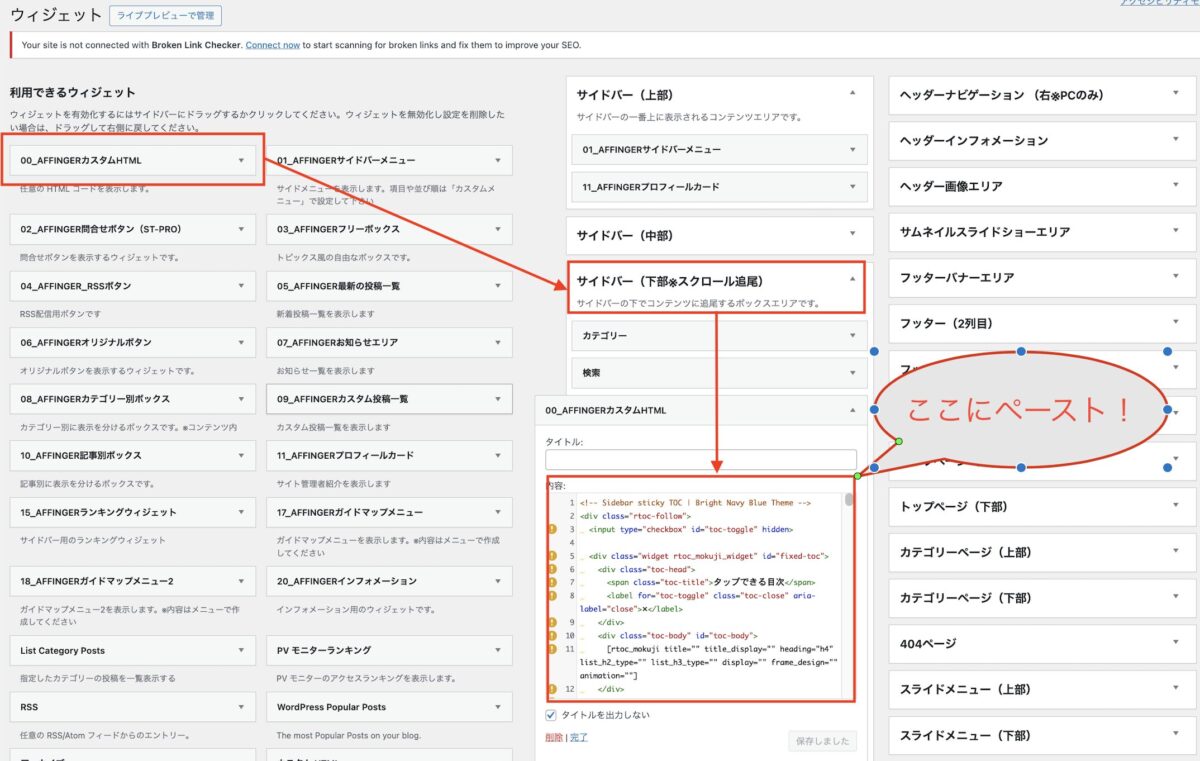Expand 11_AFFINGERプロフィールカード inside サイドバー（上部）
This screenshot has width=1200, height=761.
tap(853, 187)
